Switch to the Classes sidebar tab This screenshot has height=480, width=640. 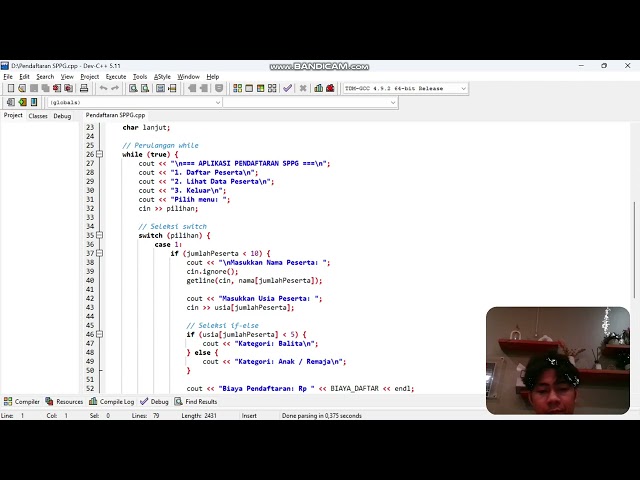click(38, 116)
